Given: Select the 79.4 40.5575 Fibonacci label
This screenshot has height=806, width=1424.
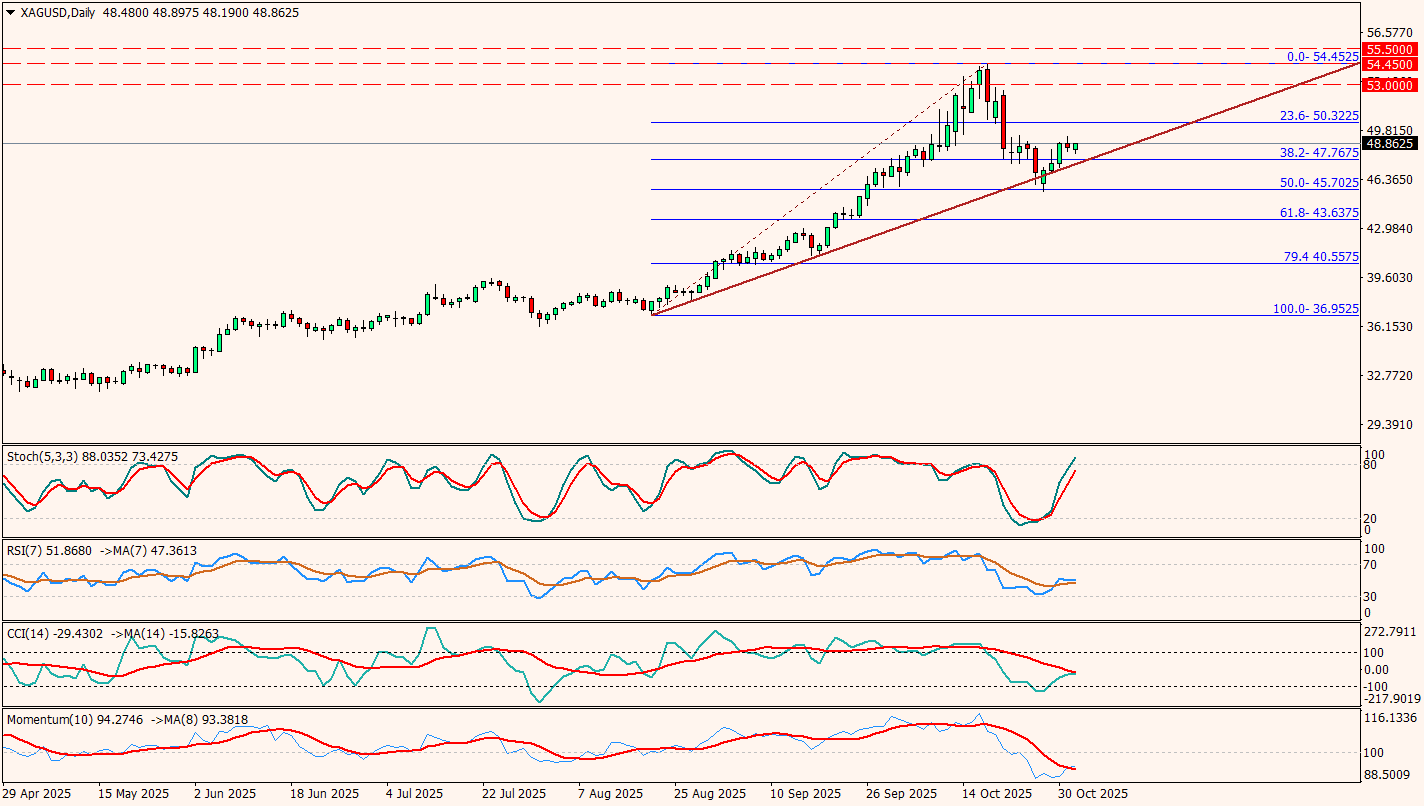Looking at the screenshot, I should click(1320, 257).
